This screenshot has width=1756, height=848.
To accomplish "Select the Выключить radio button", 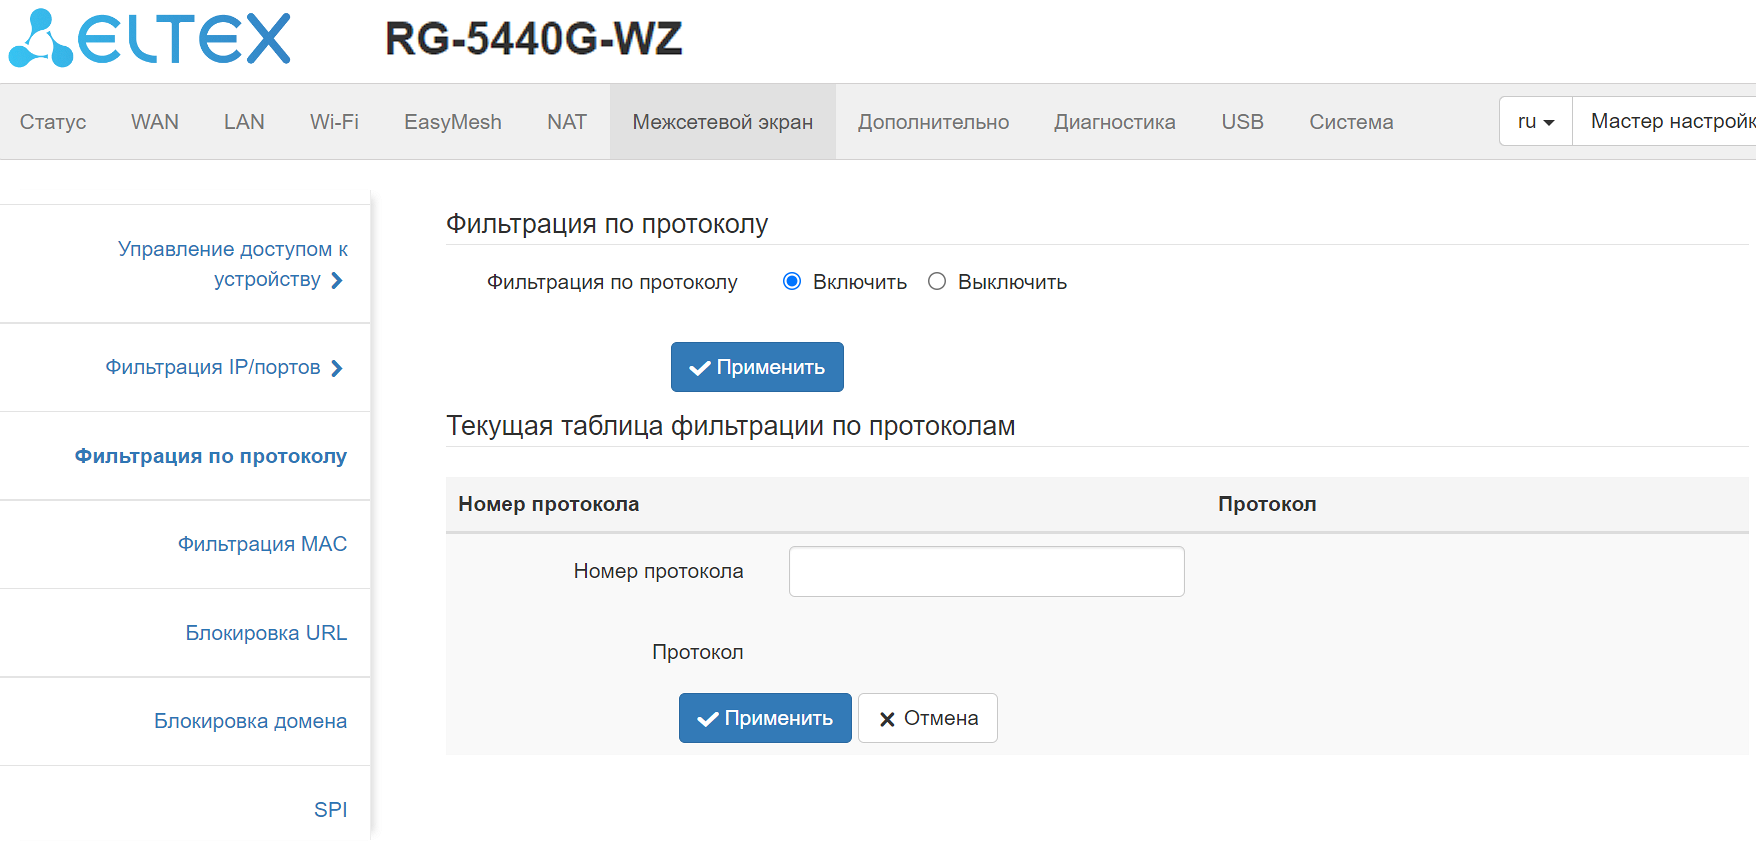I will pos(937,282).
